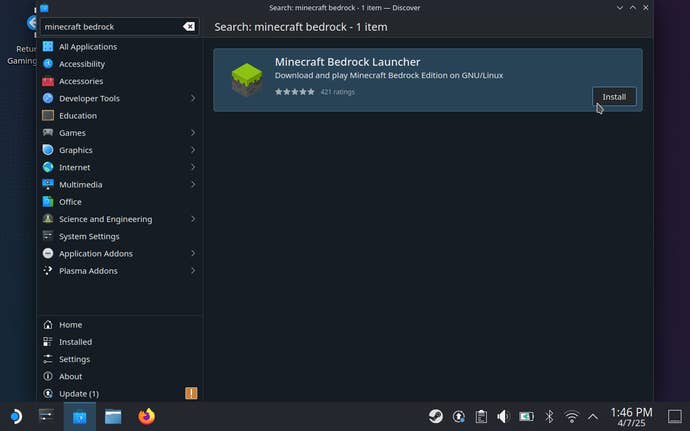Viewport: 690px width, 431px height.
Task: Click the Games controller icon
Action: 48,133
